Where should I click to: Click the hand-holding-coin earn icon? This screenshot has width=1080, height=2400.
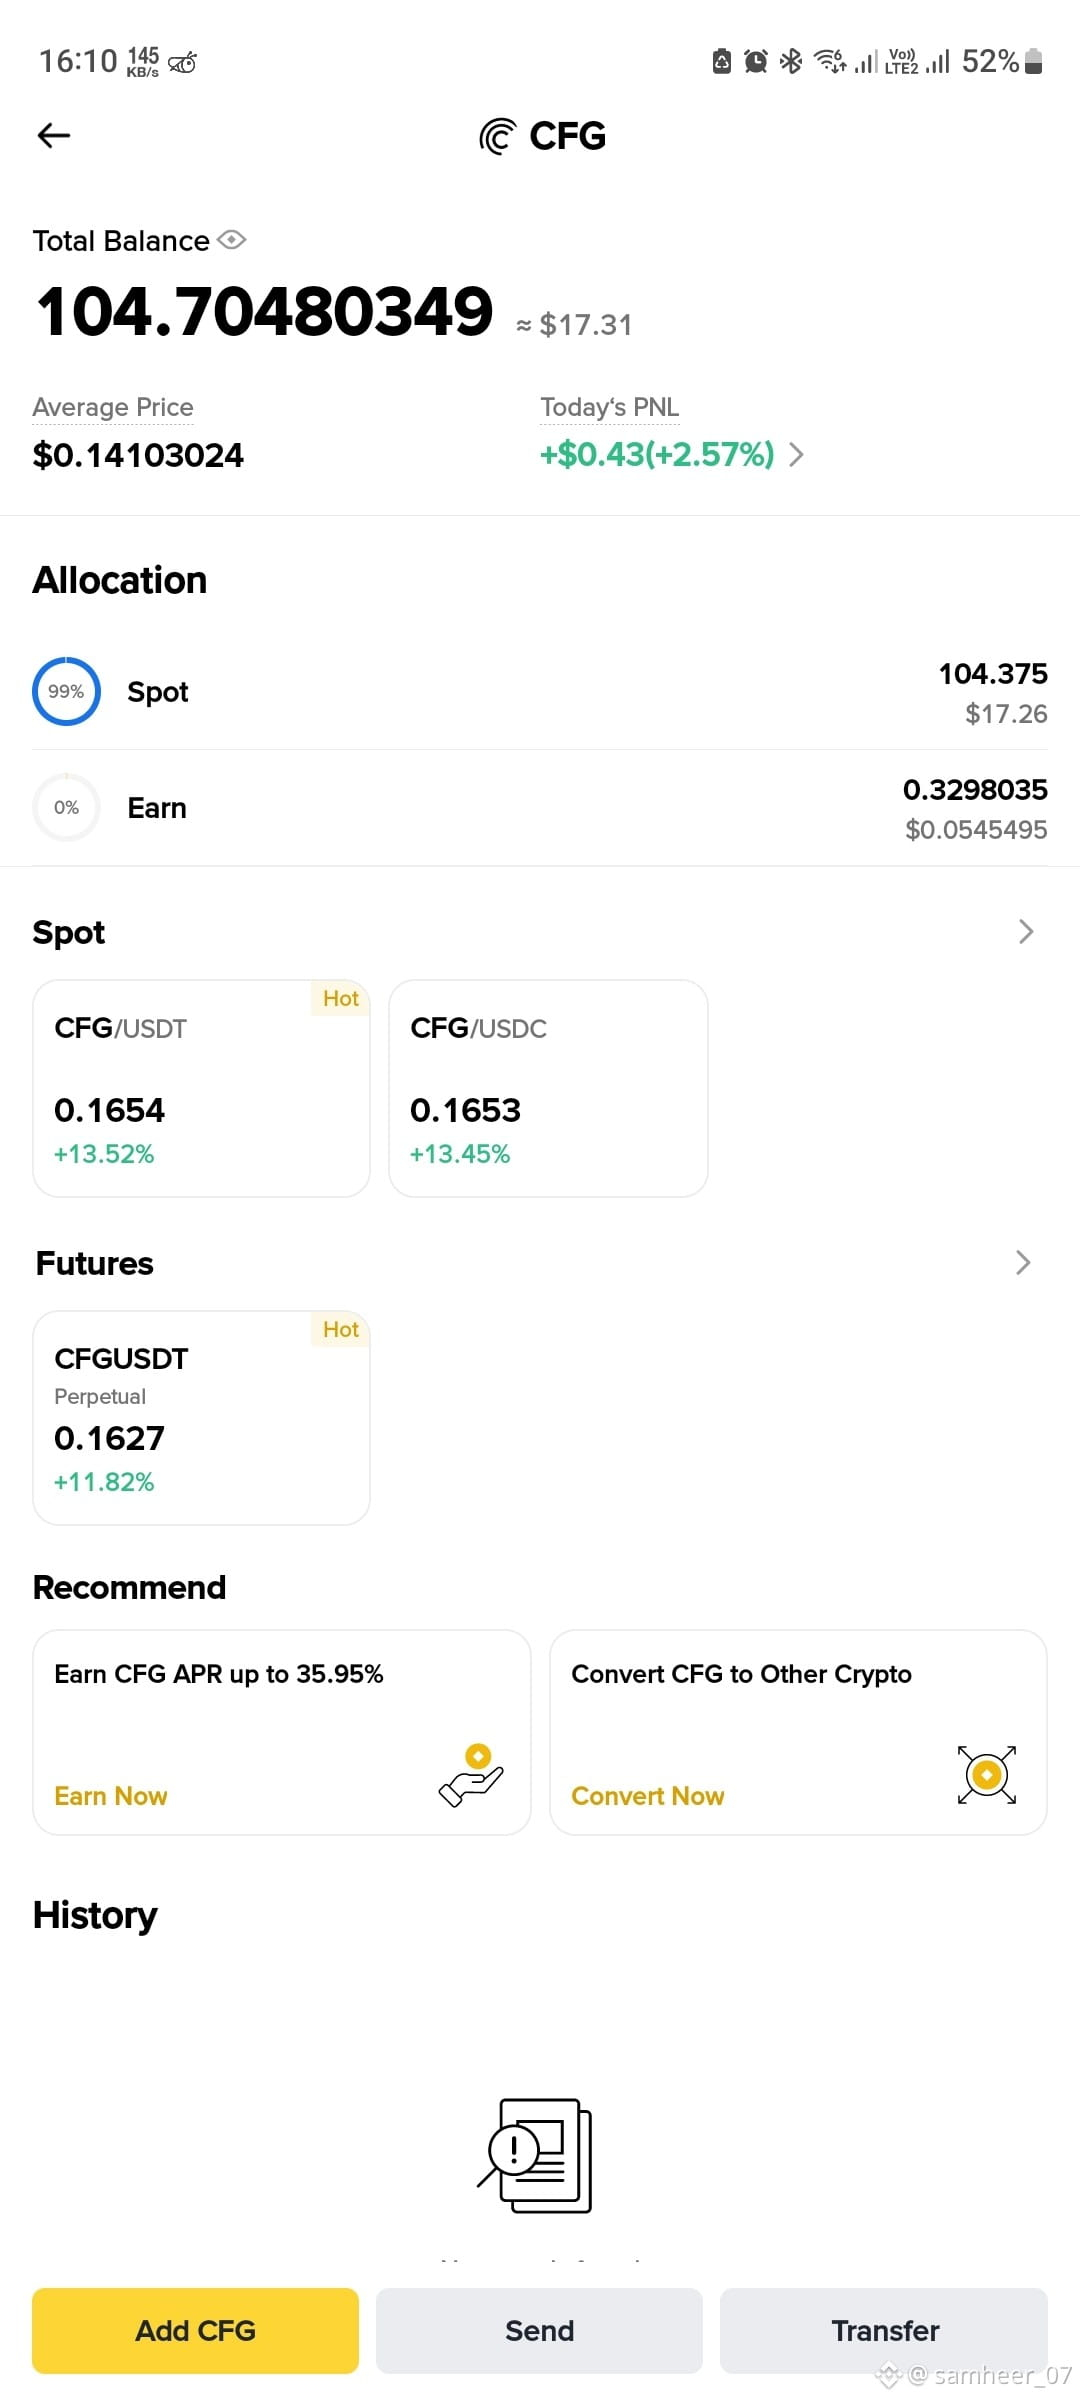(x=472, y=1775)
